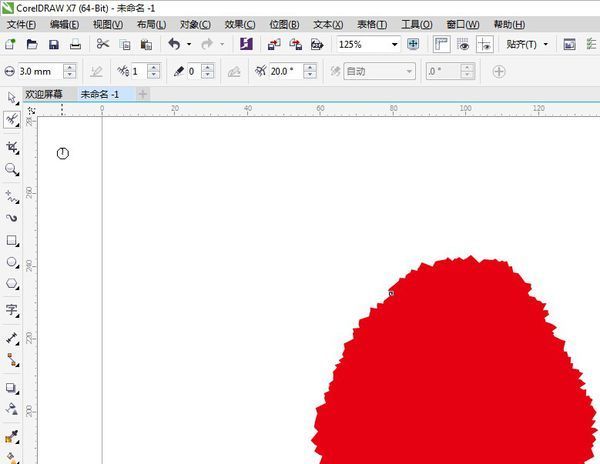
Task: Click the Save floppy disk icon
Action: point(53,44)
